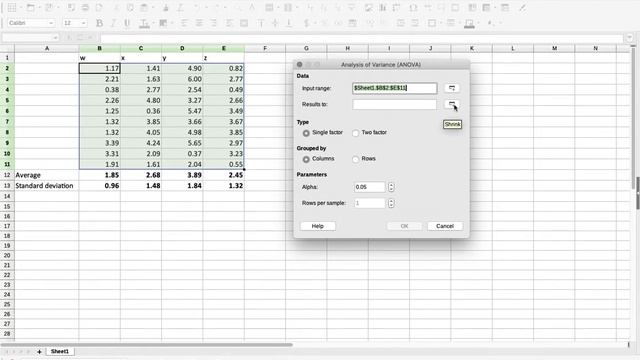Click the Cancel button in ANOVA dialog
Image resolution: width=640 pixels, height=360 pixels.
coord(445,226)
